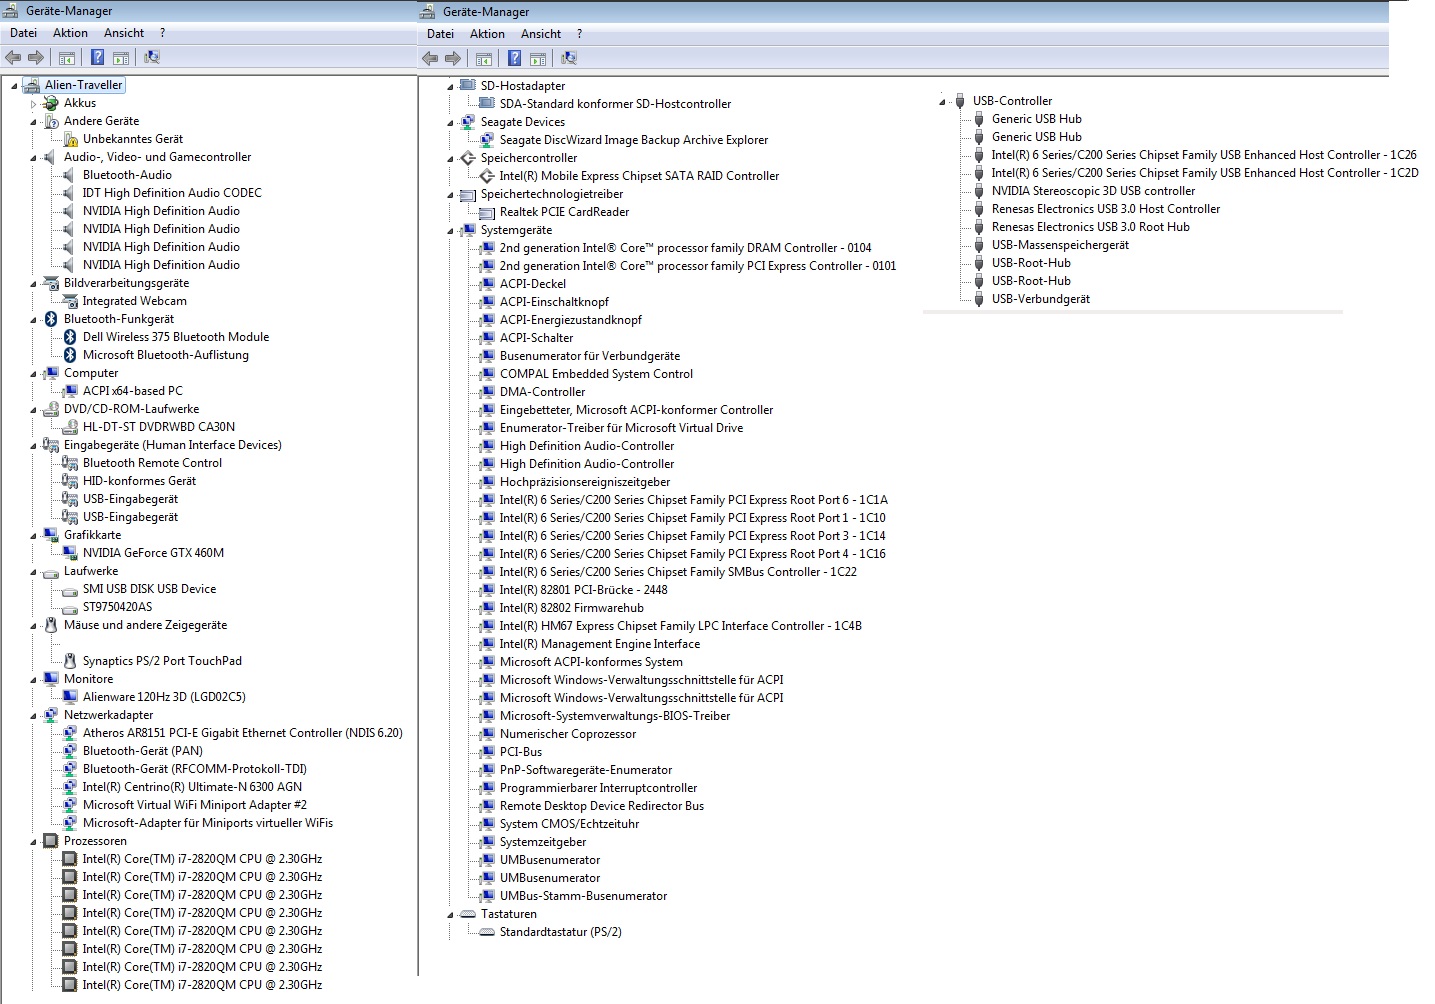Select Microsoft Virtual WiFi Miniport Adapter #2
This screenshot has height=1004, width=1435.
tap(195, 805)
